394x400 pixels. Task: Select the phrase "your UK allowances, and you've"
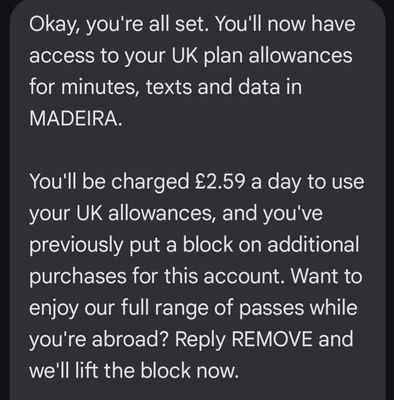(176, 213)
